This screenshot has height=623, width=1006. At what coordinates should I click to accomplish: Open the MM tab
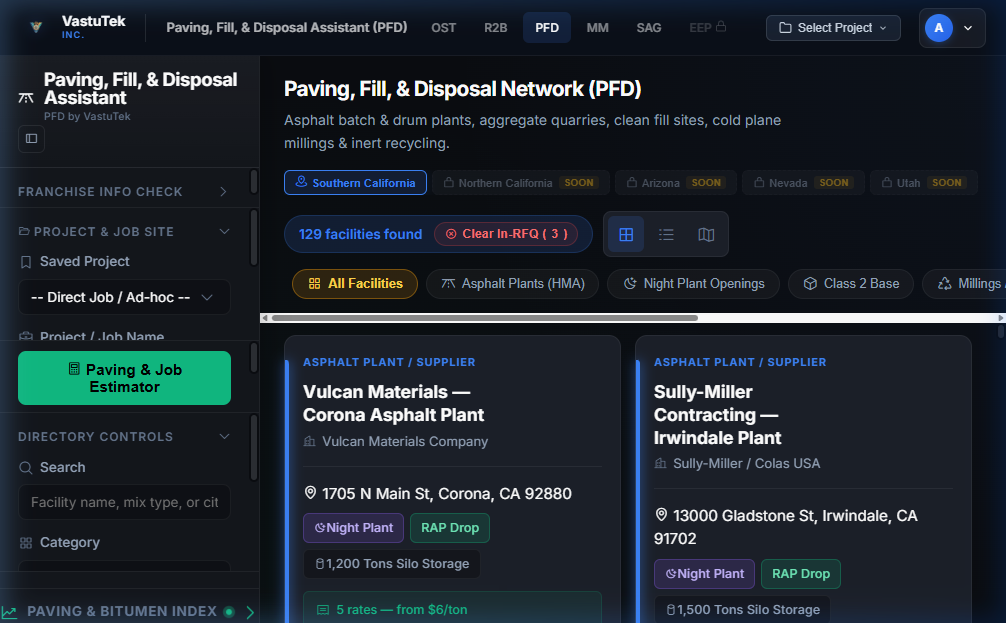597,28
